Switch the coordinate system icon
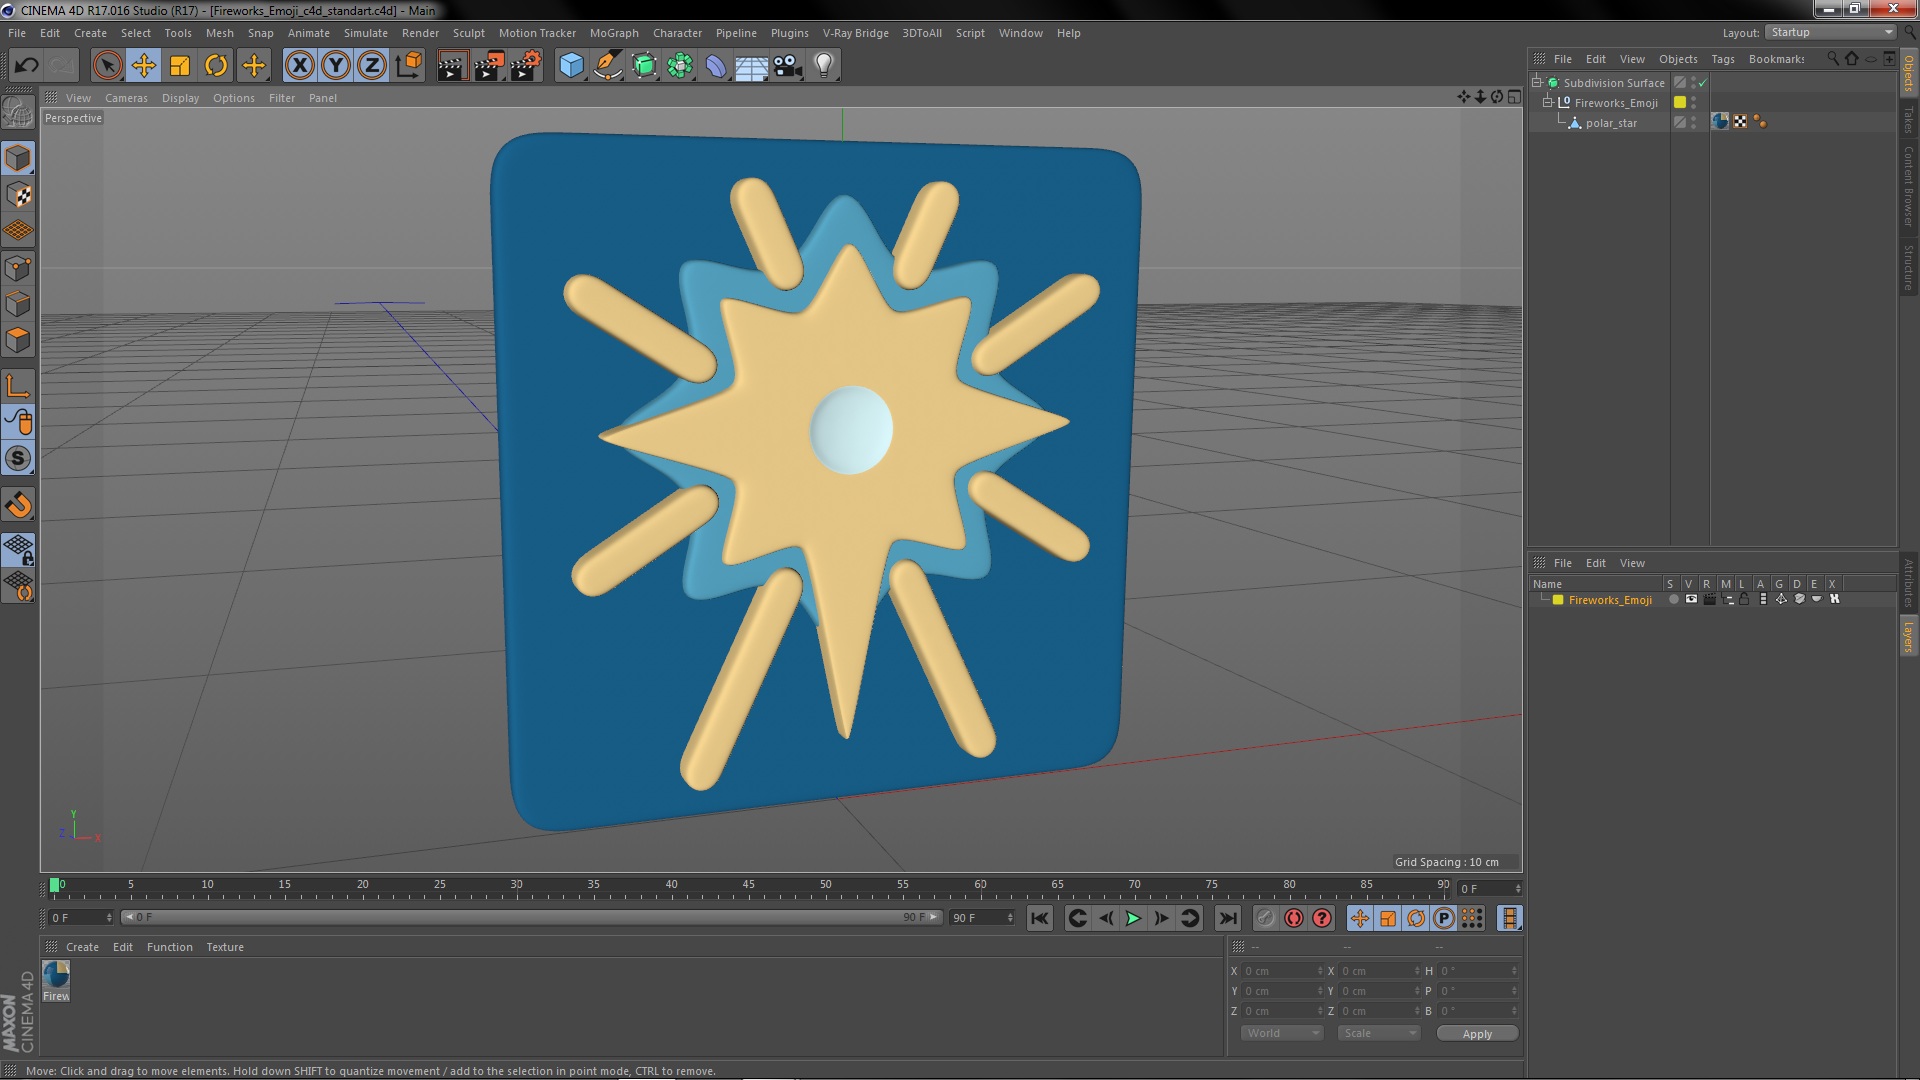This screenshot has width=1920, height=1080. tap(409, 66)
